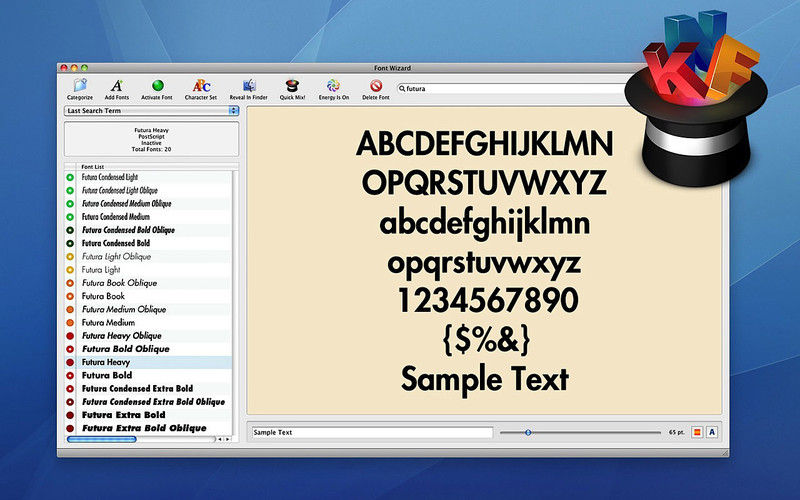Click the Reveal In Finder icon
This screenshot has height=500, width=800.
coord(249,85)
